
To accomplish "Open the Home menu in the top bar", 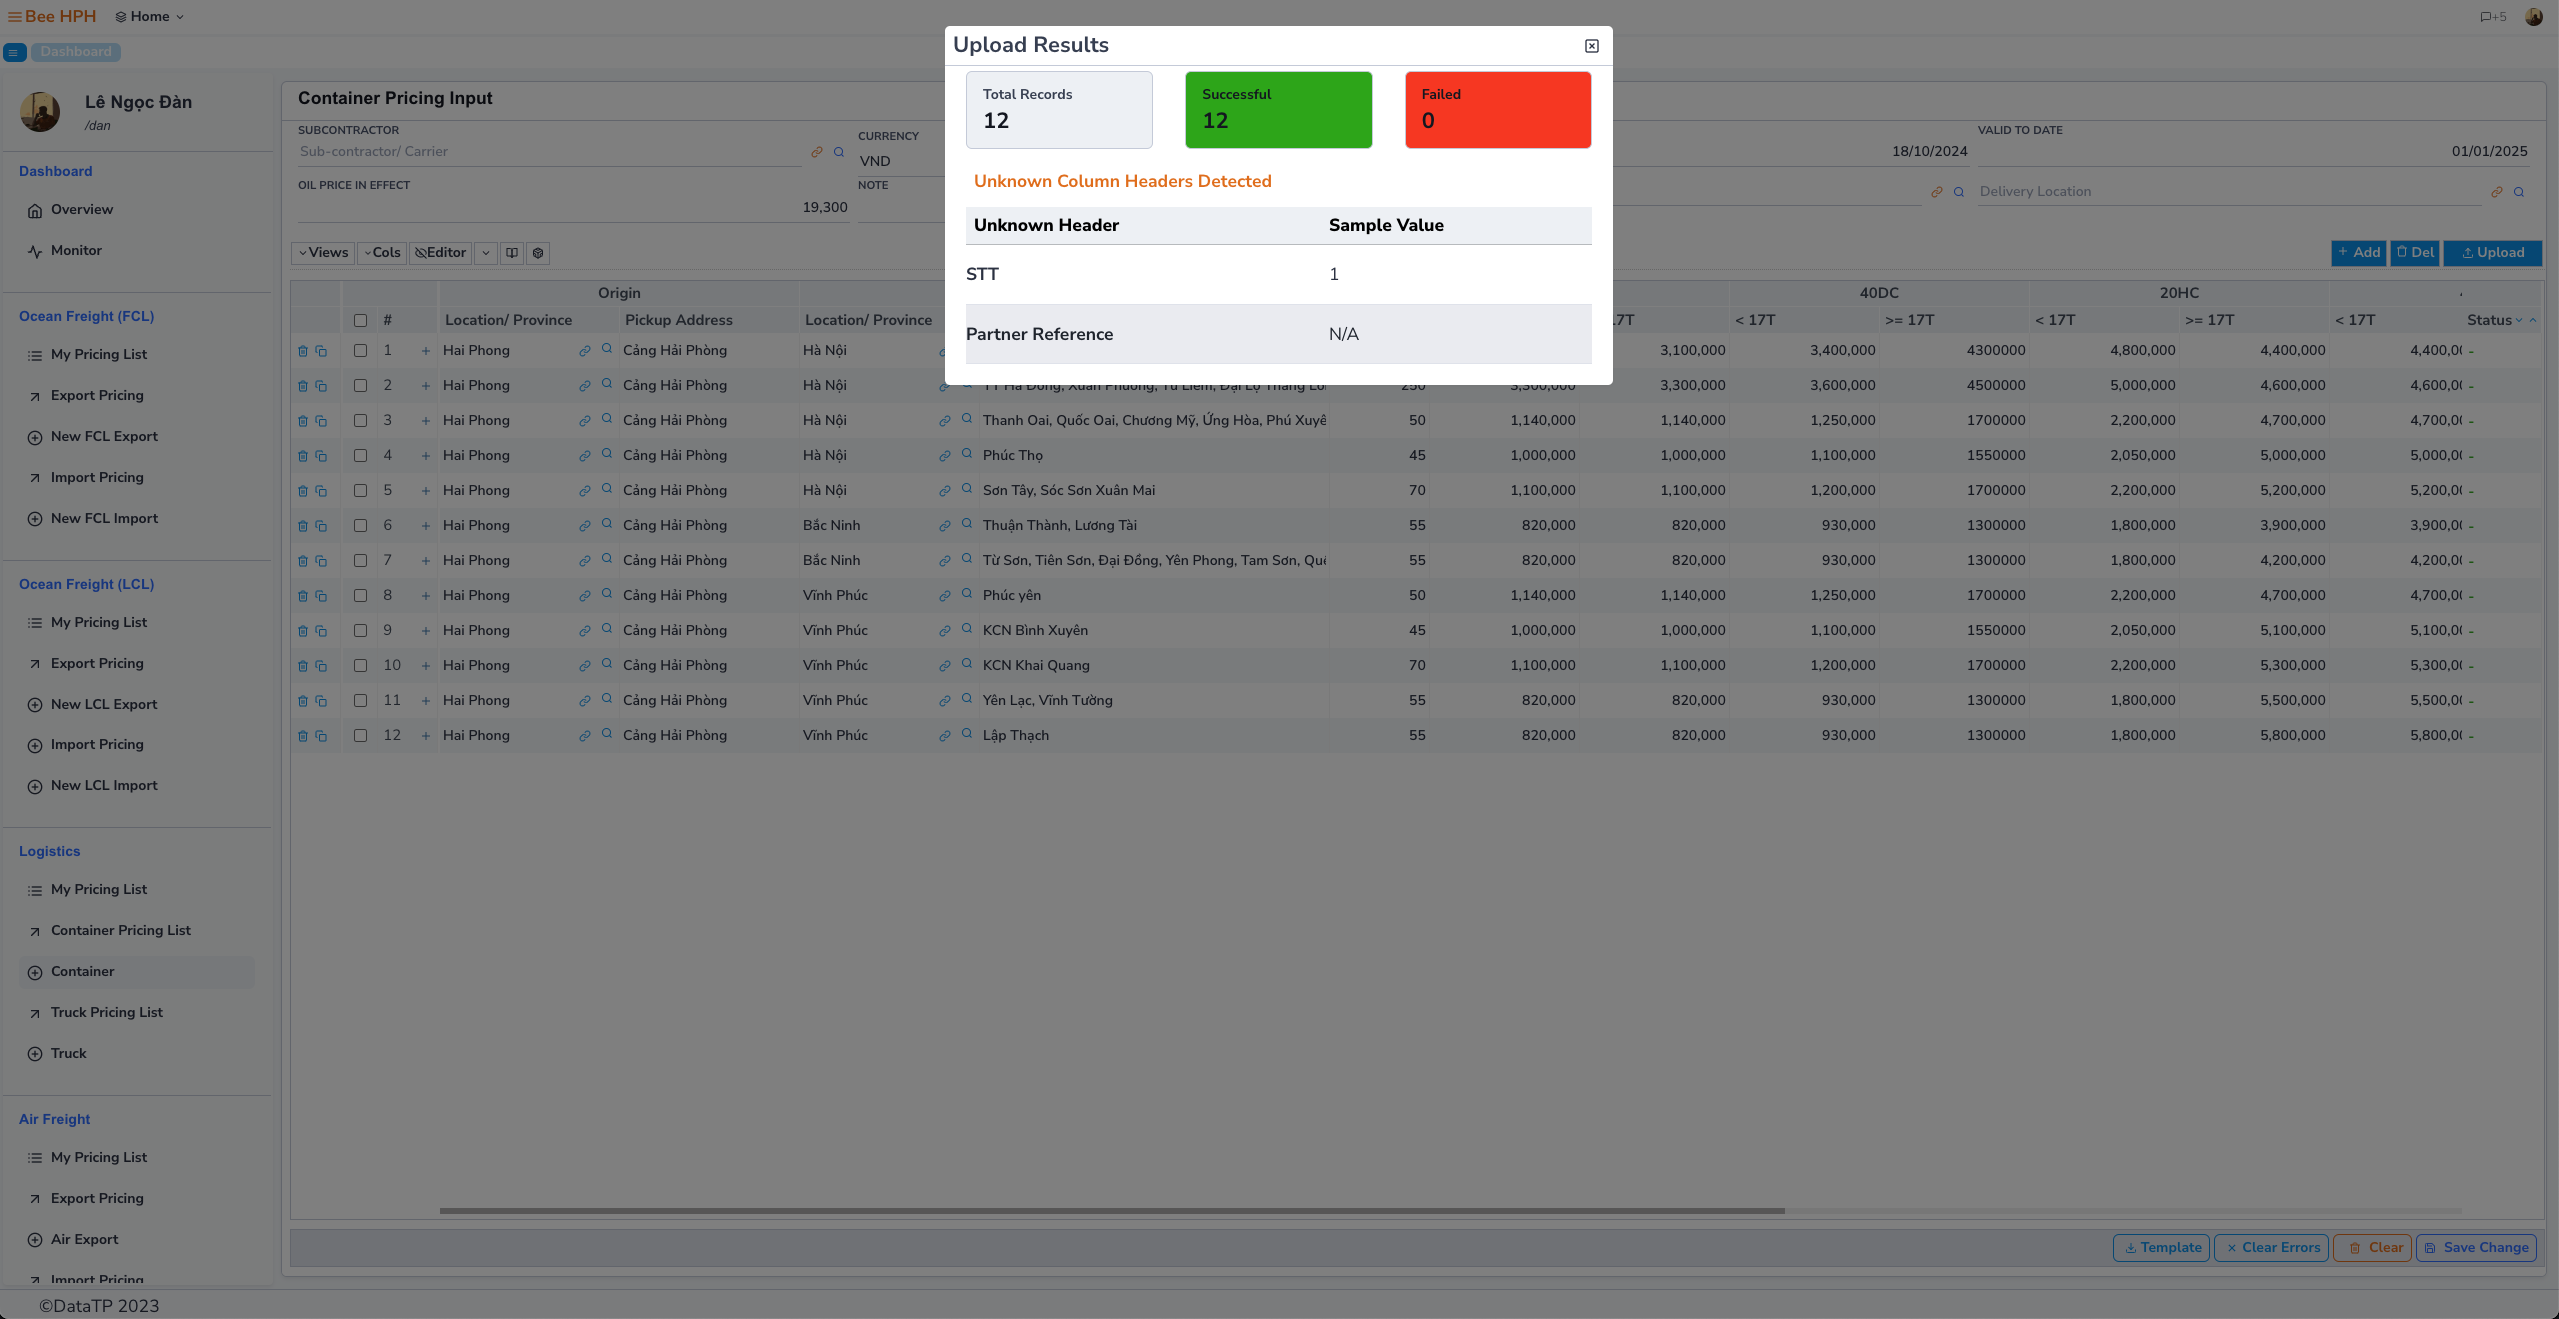I will click(150, 16).
